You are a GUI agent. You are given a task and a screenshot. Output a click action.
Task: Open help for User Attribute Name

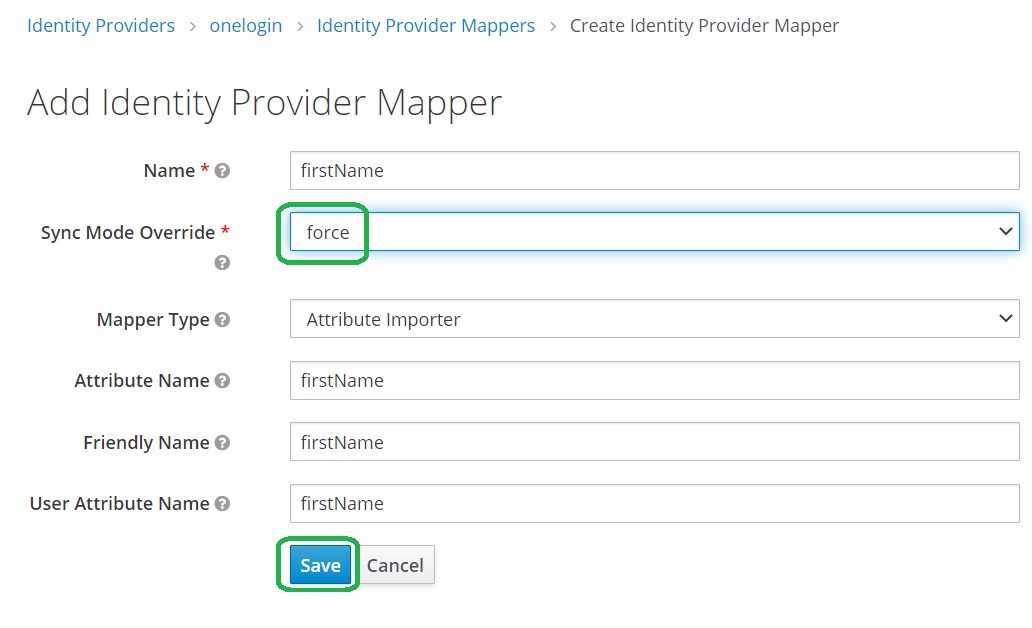tap(222, 504)
